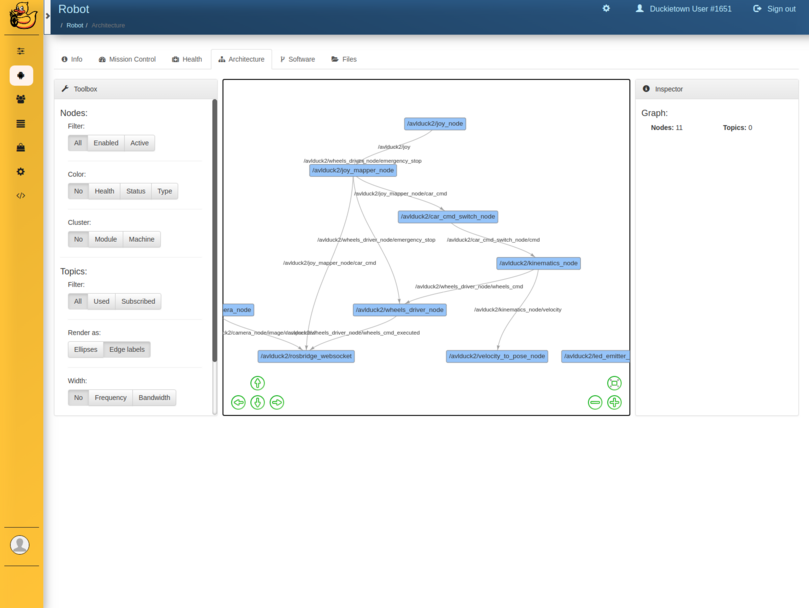Click the /aviduck2/kinematics_node/velocity edge label
The height and width of the screenshot is (608, 809).
pyautogui.click(x=517, y=310)
